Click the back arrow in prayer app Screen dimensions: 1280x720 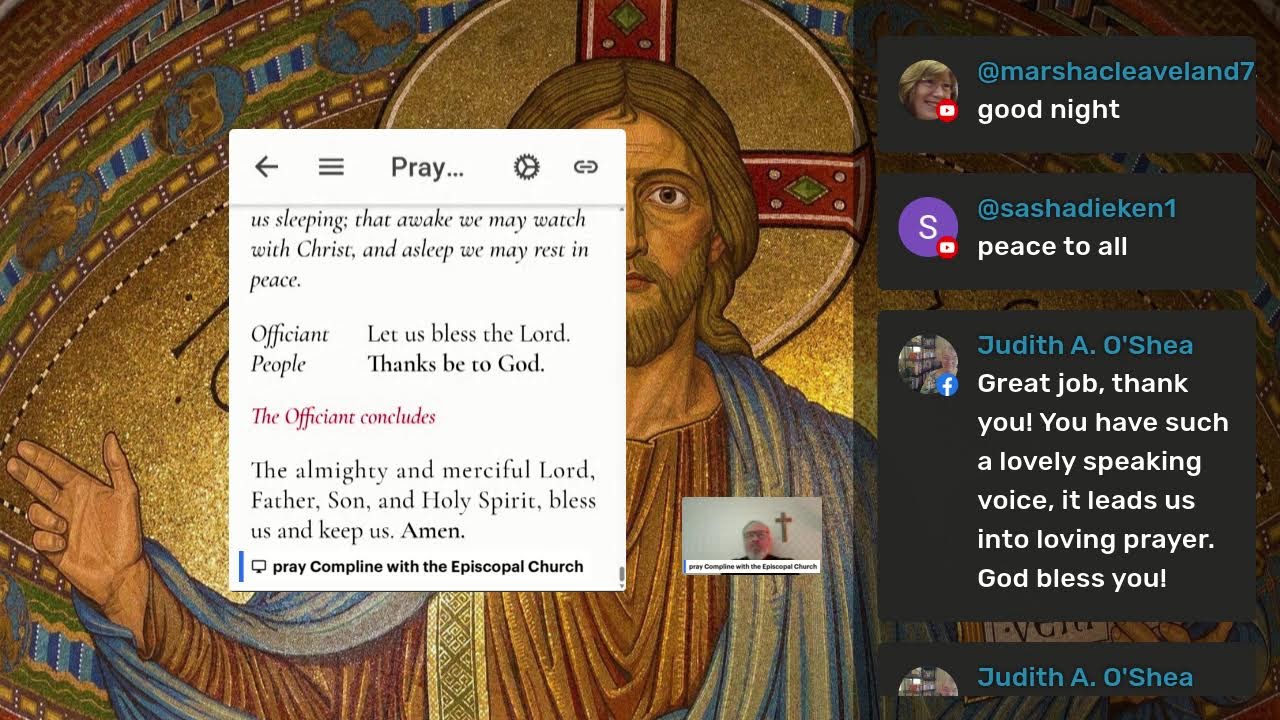pyautogui.click(x=266, y=167)
